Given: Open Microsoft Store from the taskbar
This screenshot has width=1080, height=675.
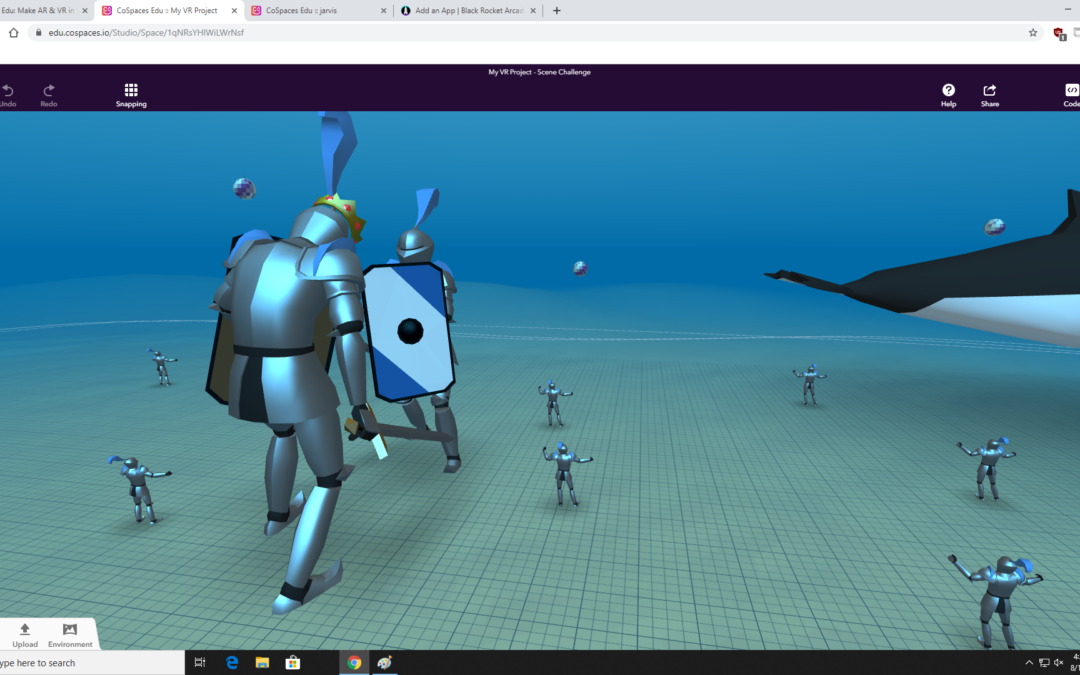Looking at the screenshot, I should [293, 663].
